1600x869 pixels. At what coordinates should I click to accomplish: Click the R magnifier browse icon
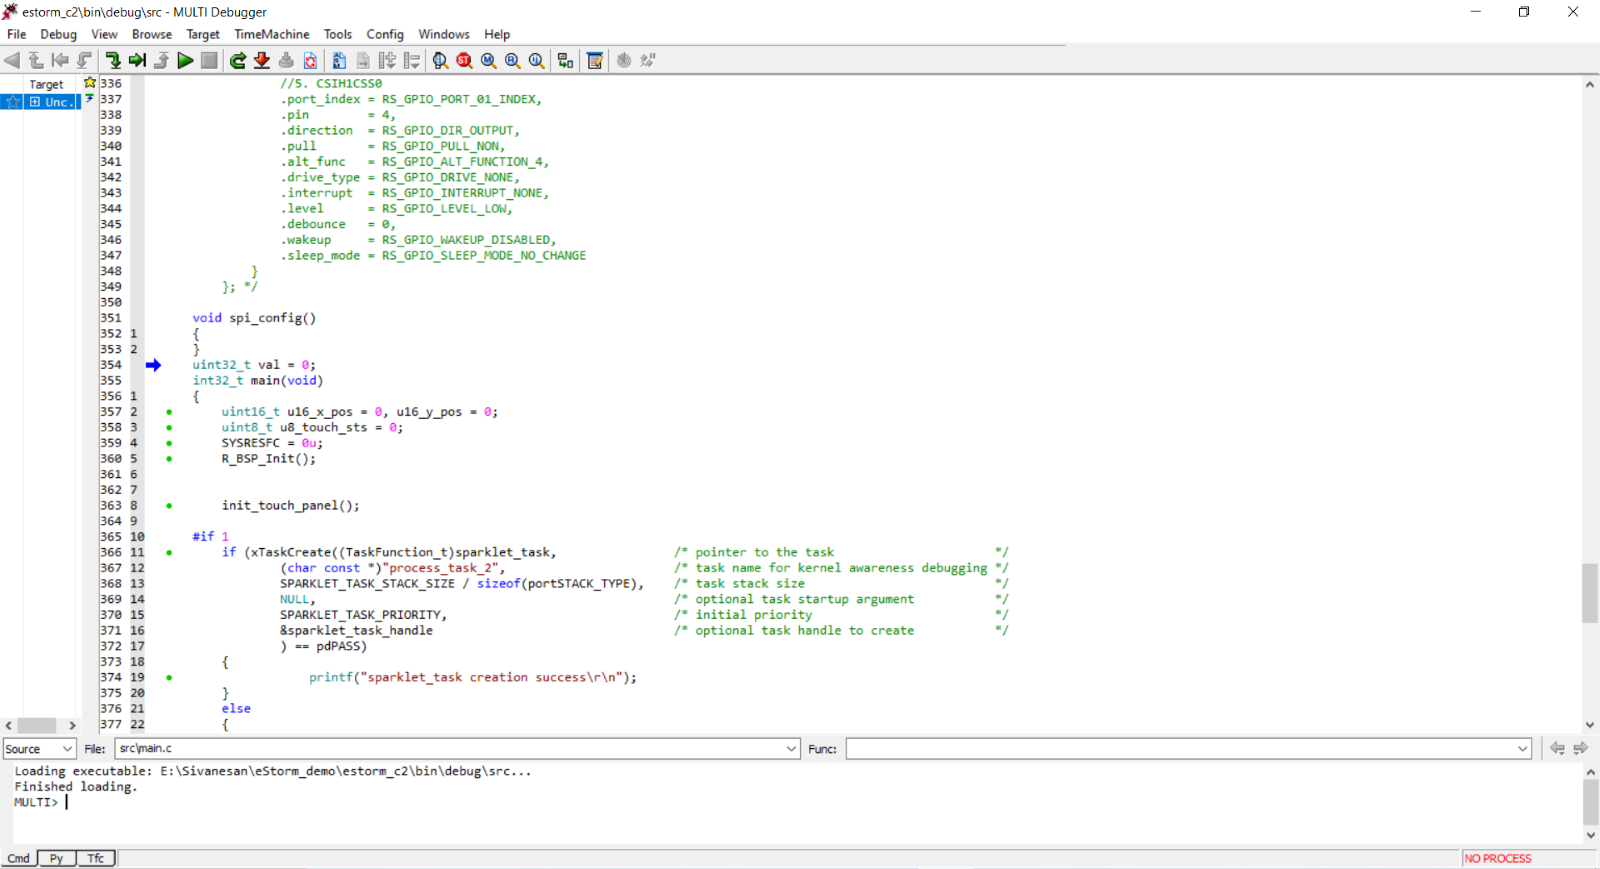512,60
